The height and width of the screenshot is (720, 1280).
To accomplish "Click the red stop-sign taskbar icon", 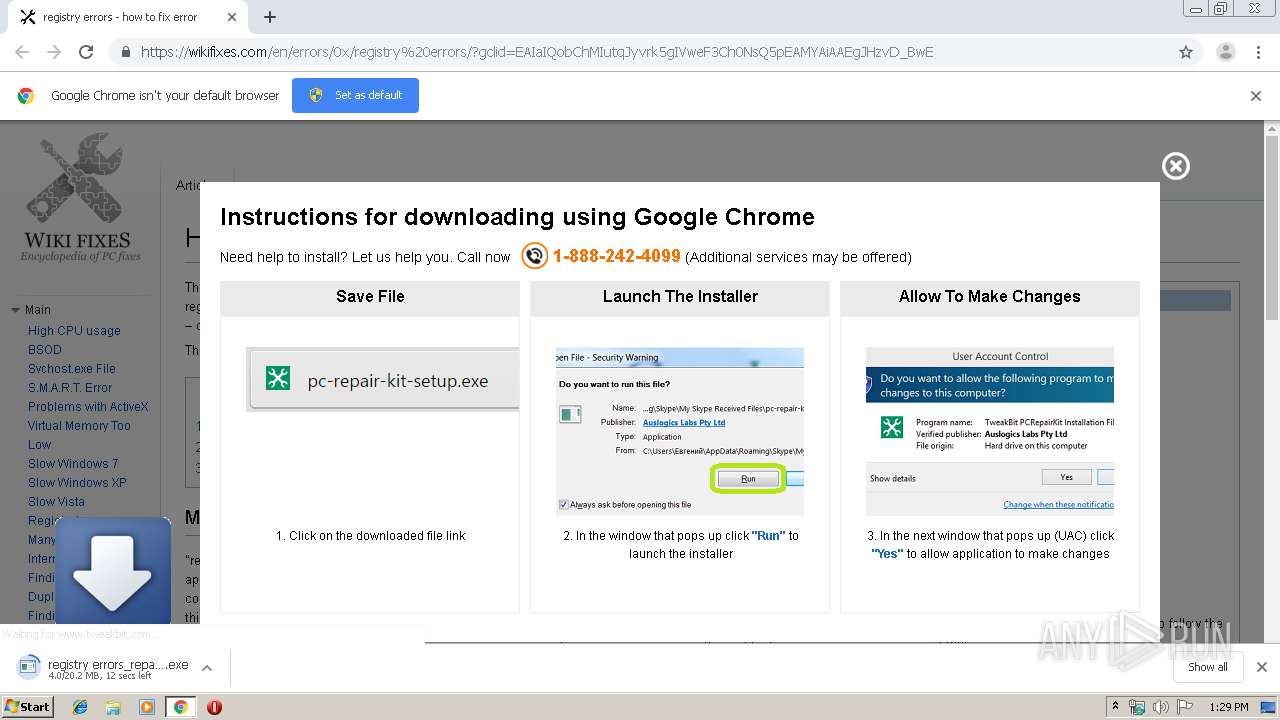I will [214, 707].
